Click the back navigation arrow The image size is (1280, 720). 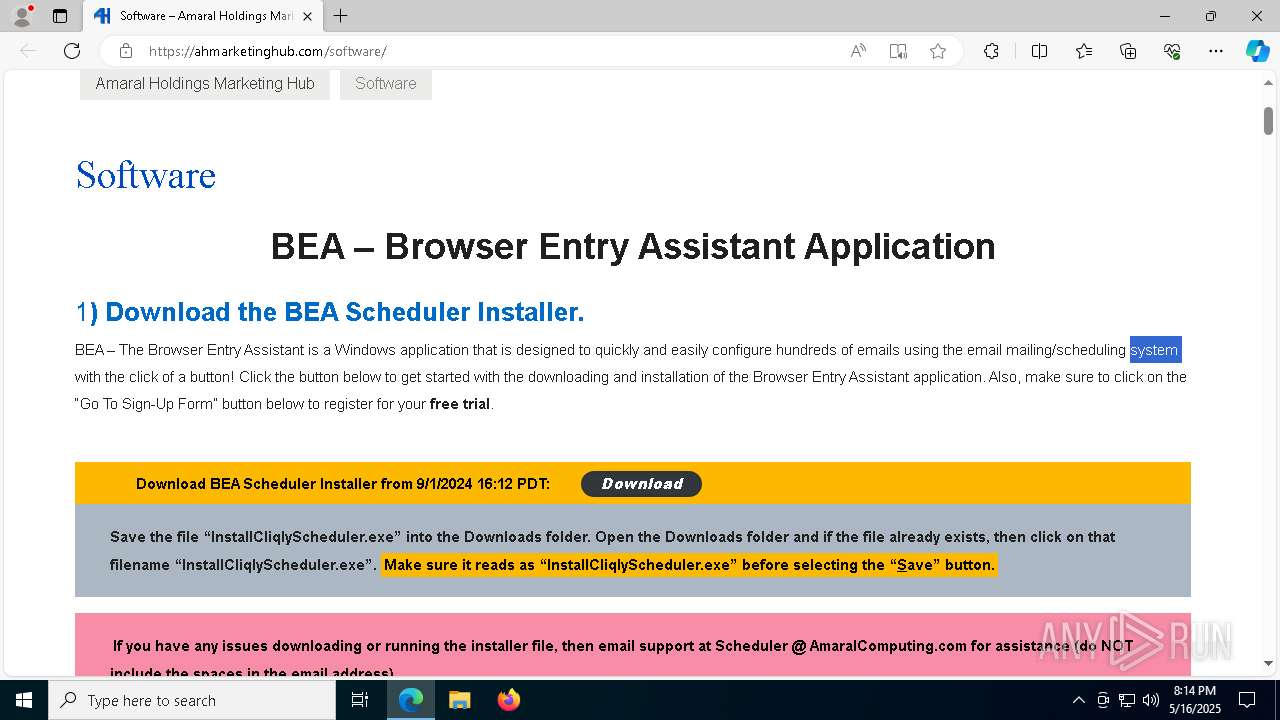click(28, 51)
